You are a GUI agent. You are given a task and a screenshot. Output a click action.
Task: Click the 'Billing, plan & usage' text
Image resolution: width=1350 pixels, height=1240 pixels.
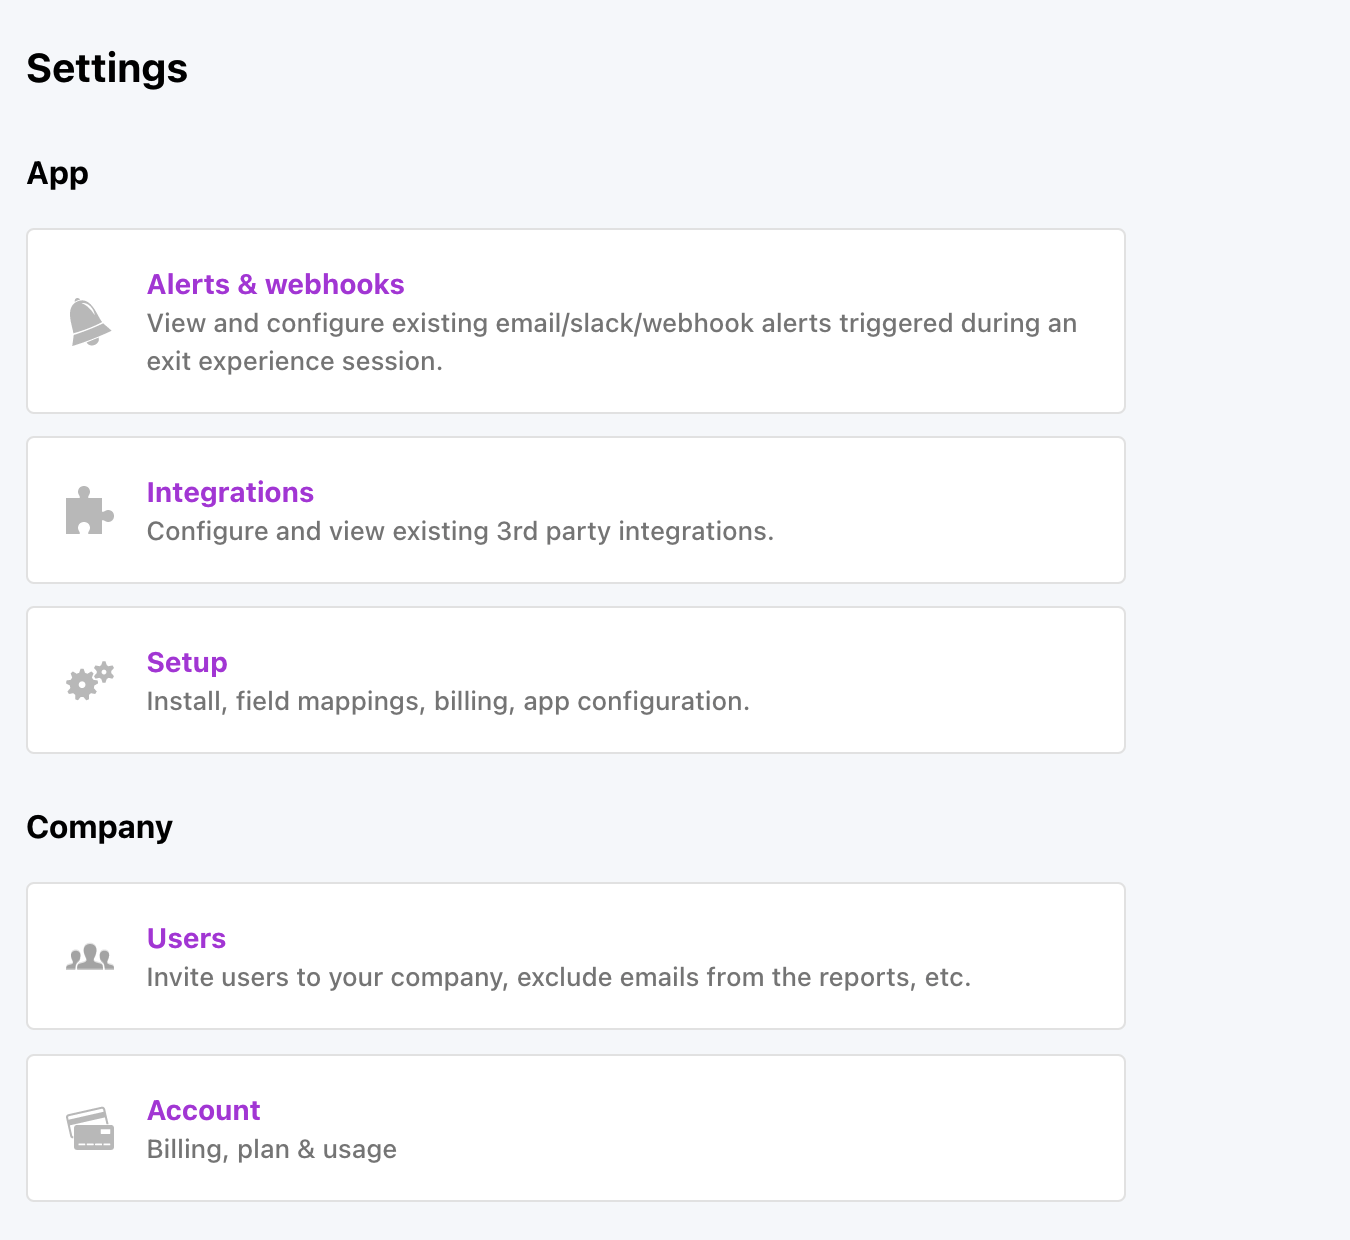click(x=272, y=1149)
